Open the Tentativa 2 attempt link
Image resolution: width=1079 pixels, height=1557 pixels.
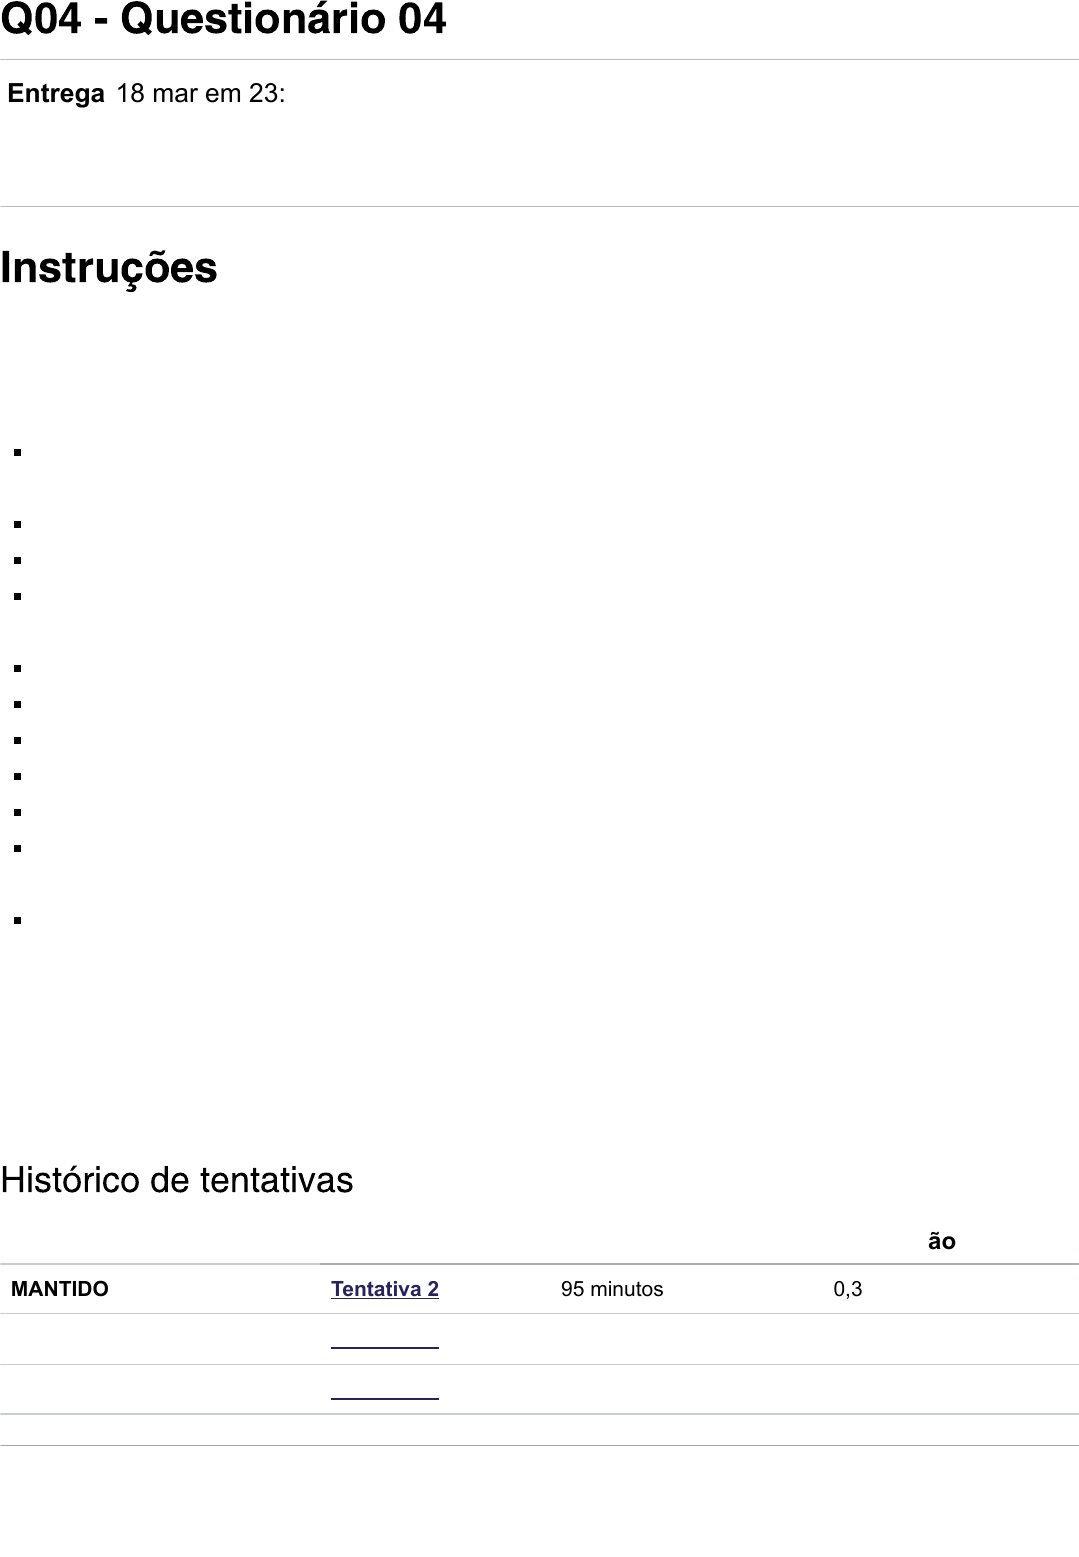coord(384,1289)
